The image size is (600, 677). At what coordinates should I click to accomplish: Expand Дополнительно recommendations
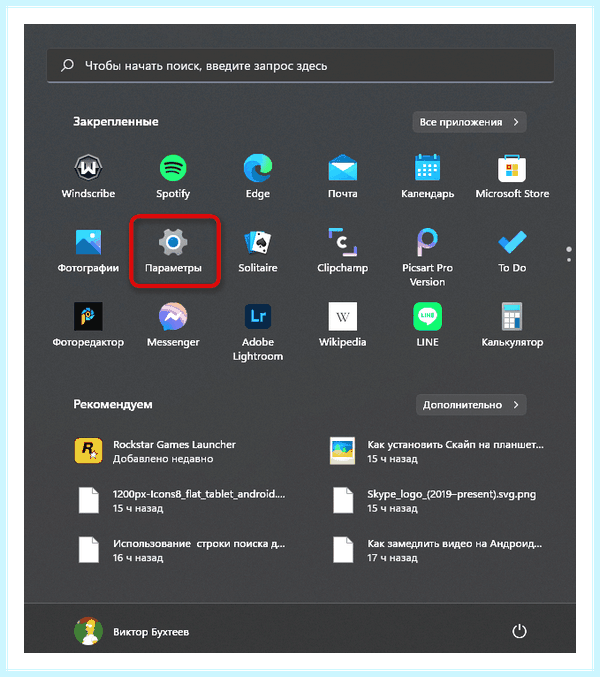471,405
